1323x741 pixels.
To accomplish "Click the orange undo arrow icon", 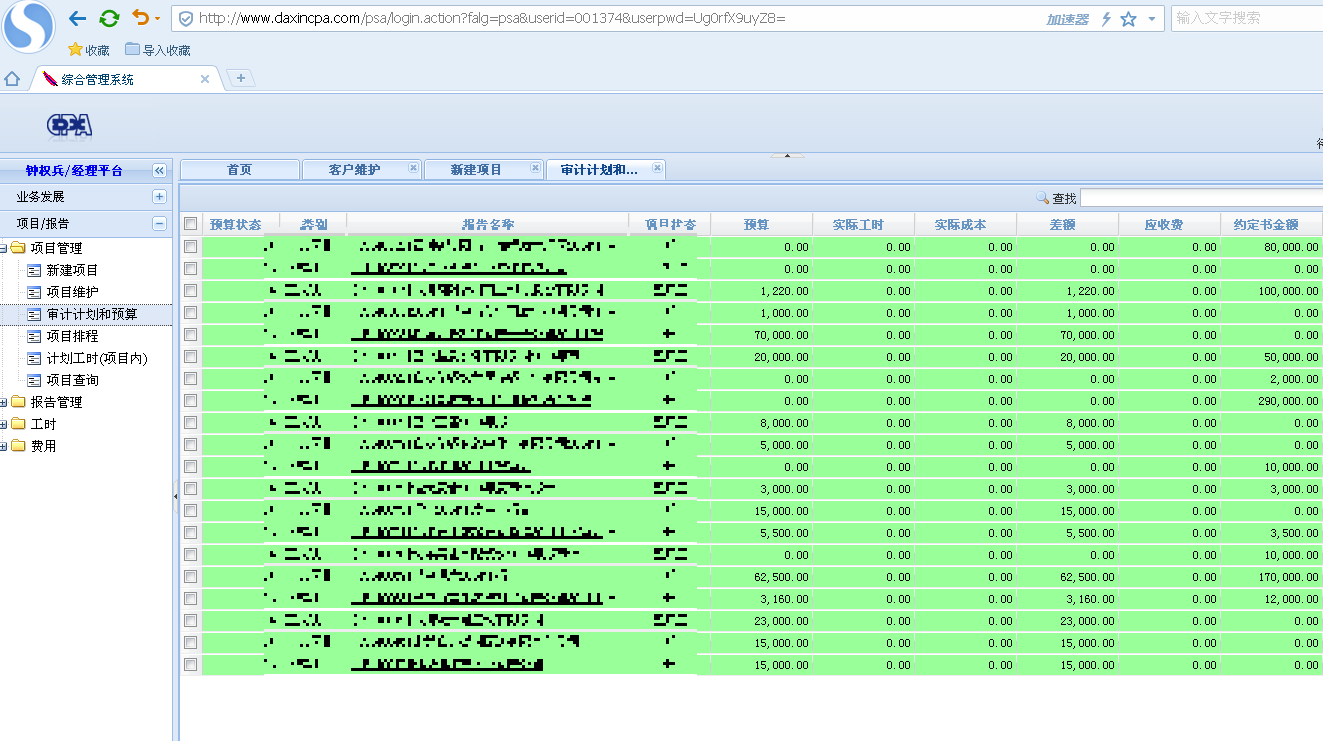I will (141, 18).
